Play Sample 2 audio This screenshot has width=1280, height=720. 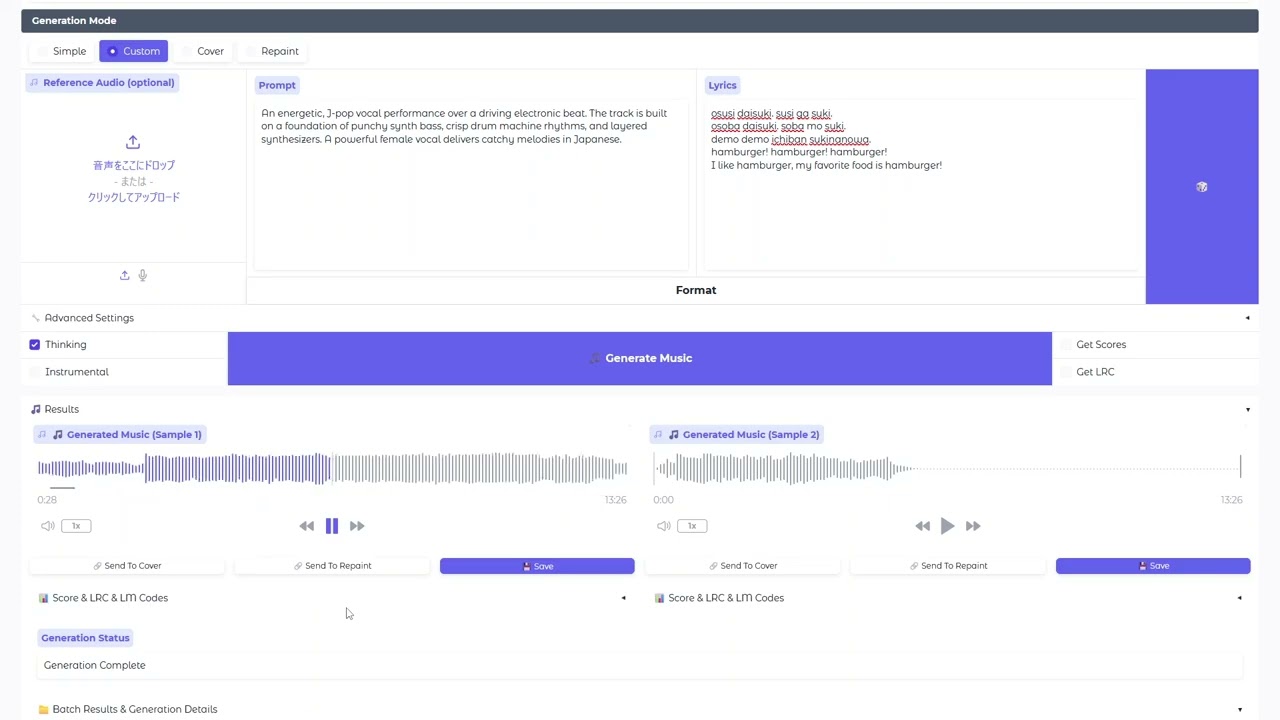948,526
